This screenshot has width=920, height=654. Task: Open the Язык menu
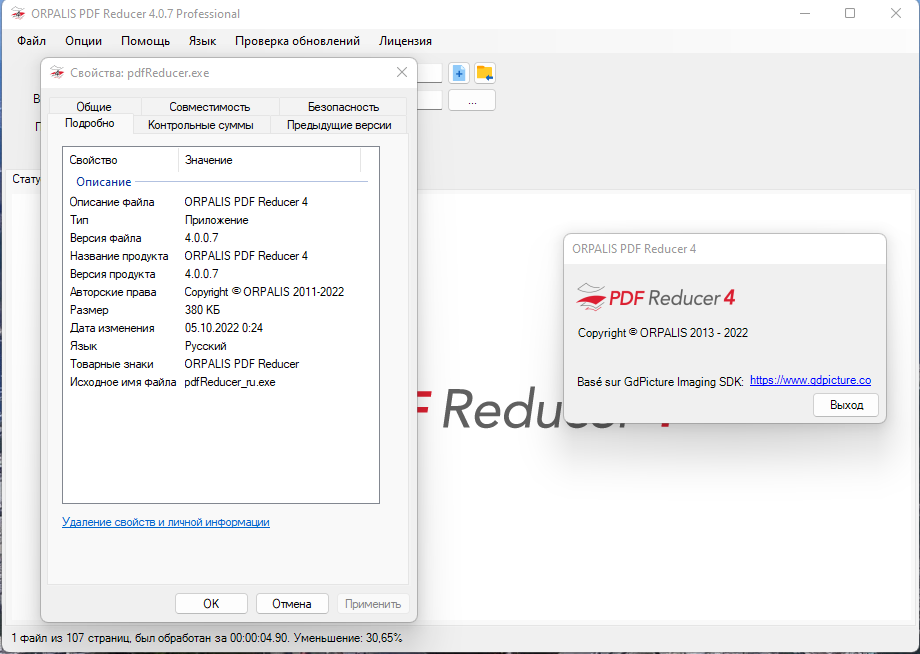[202, 41]
